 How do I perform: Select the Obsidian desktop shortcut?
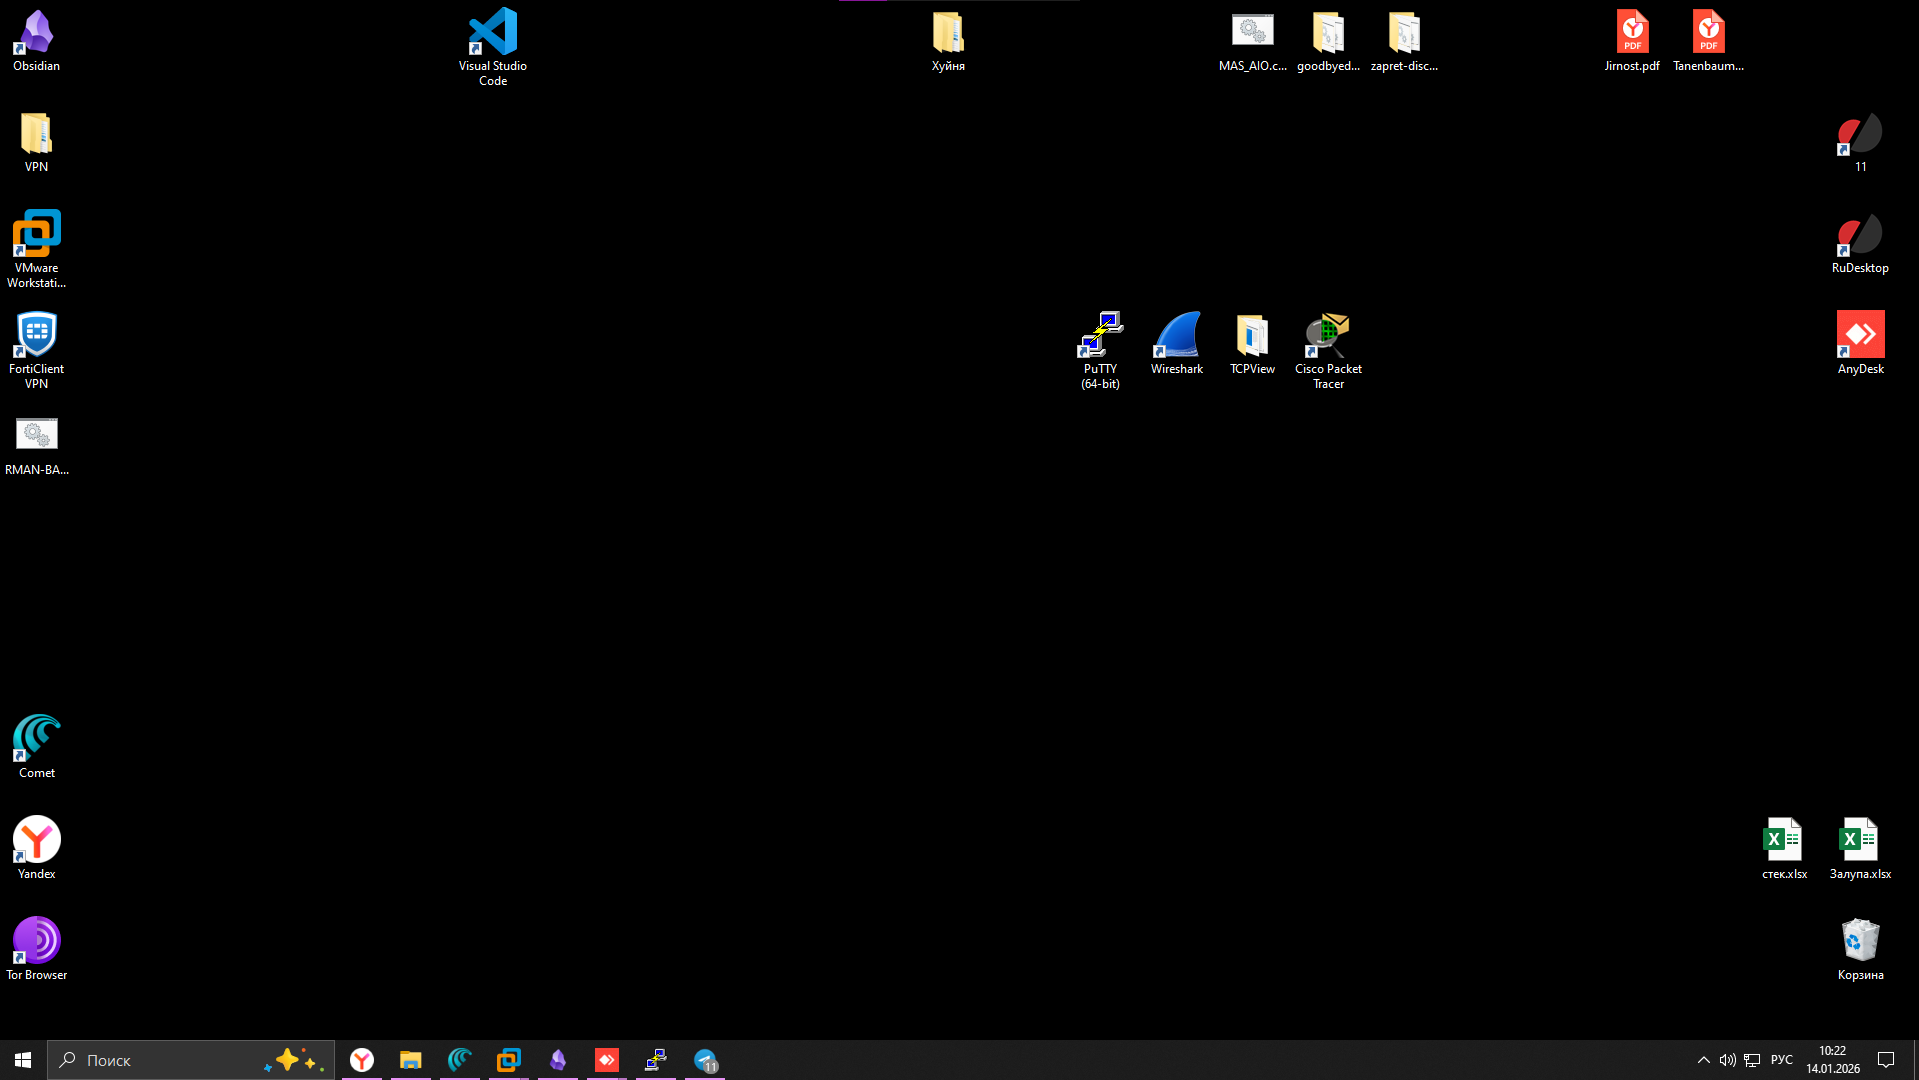coord(37,41)
